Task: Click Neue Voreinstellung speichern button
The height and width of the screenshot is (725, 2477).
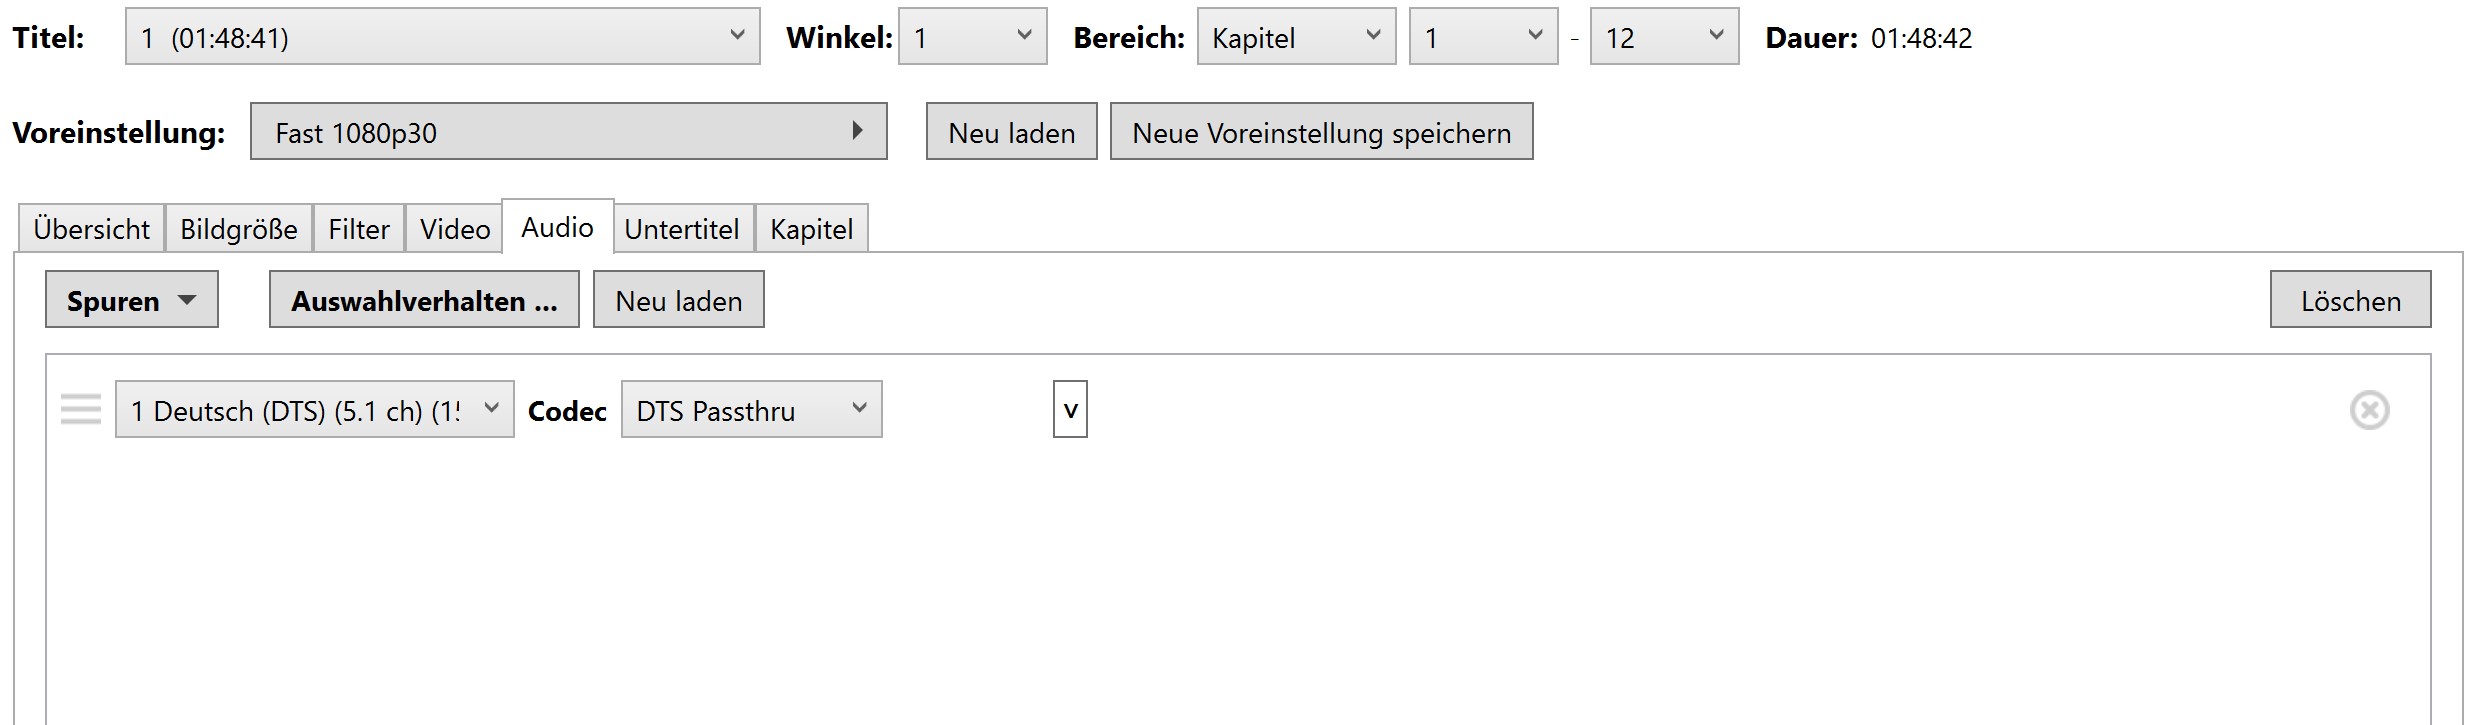Action: point(1320,132)
